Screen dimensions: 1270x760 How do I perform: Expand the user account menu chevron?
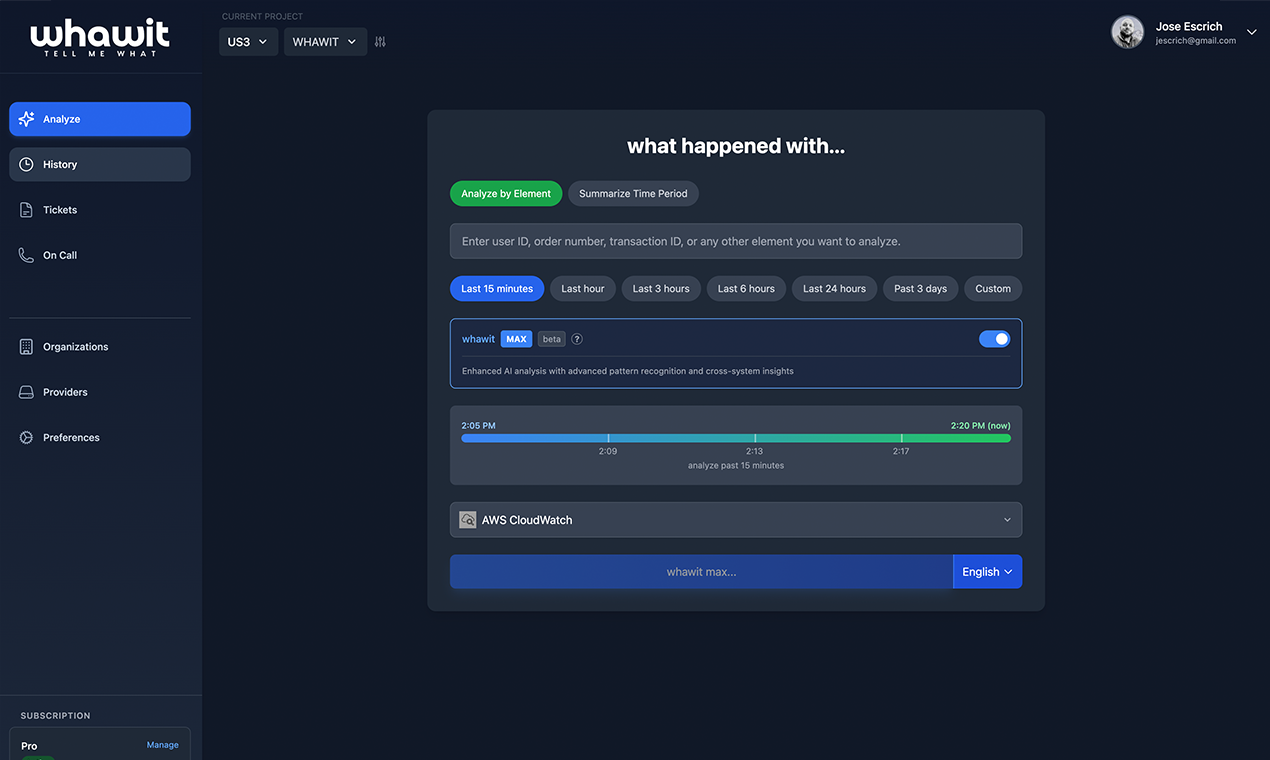[1252, 32]
